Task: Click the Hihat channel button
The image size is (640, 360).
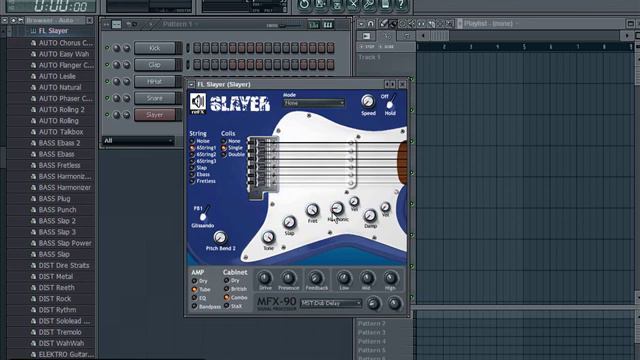Action: (x=155, y=81)
